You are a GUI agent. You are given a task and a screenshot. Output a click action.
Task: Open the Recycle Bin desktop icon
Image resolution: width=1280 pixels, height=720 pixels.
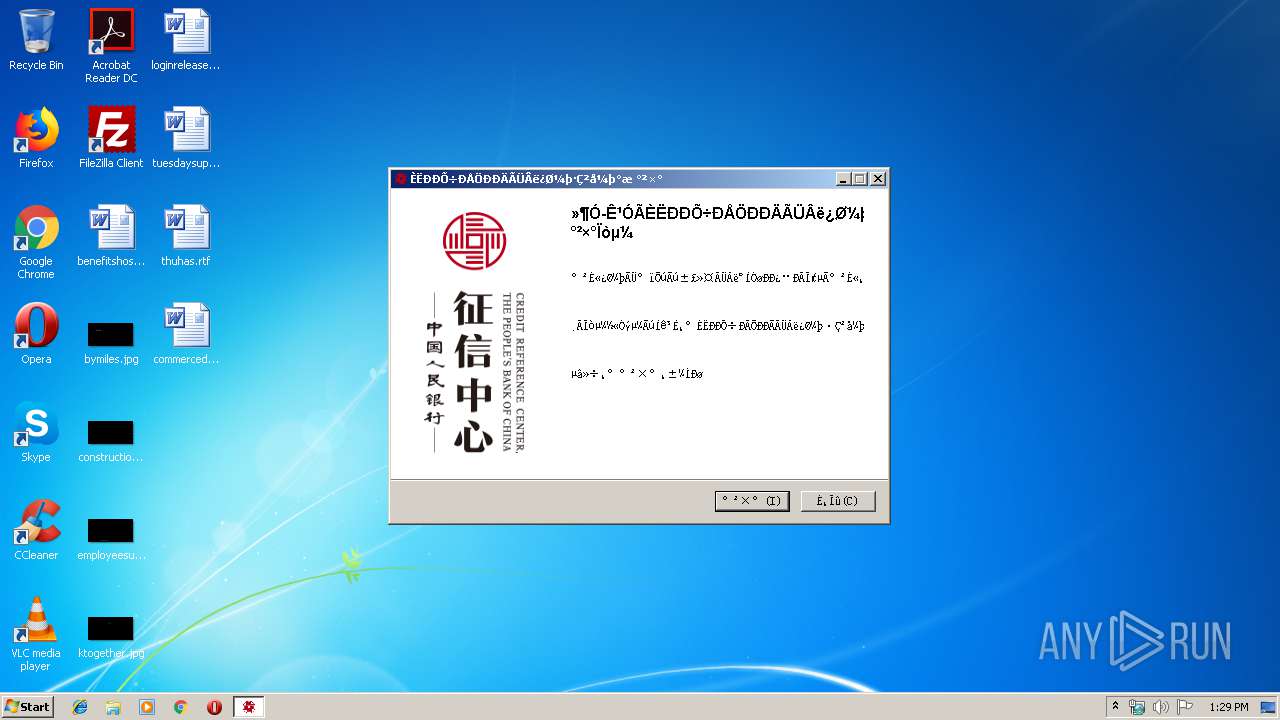click(x=36, y=40)
